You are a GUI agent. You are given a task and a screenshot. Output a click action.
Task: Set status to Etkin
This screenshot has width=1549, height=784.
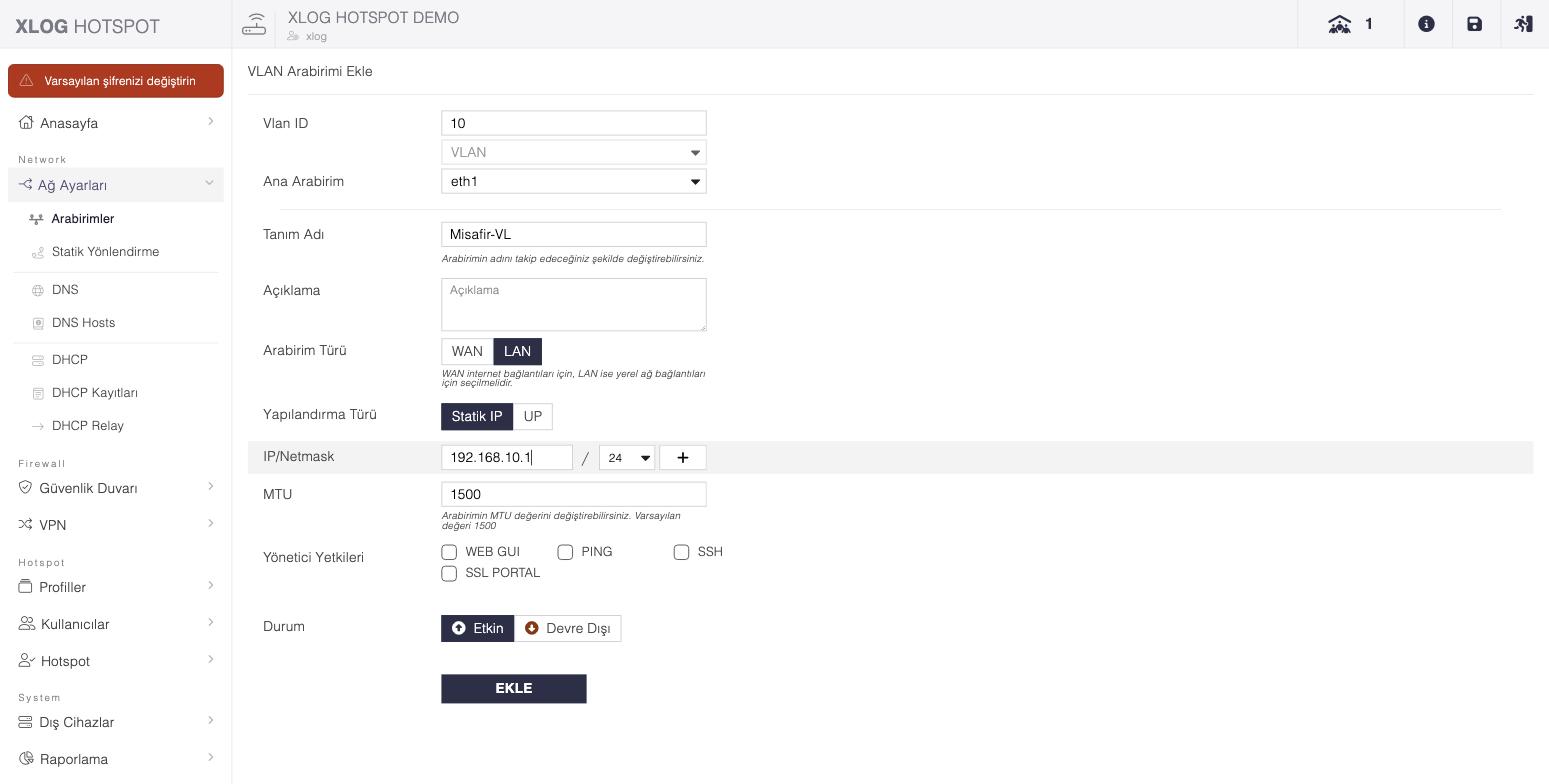pos(478,628)
